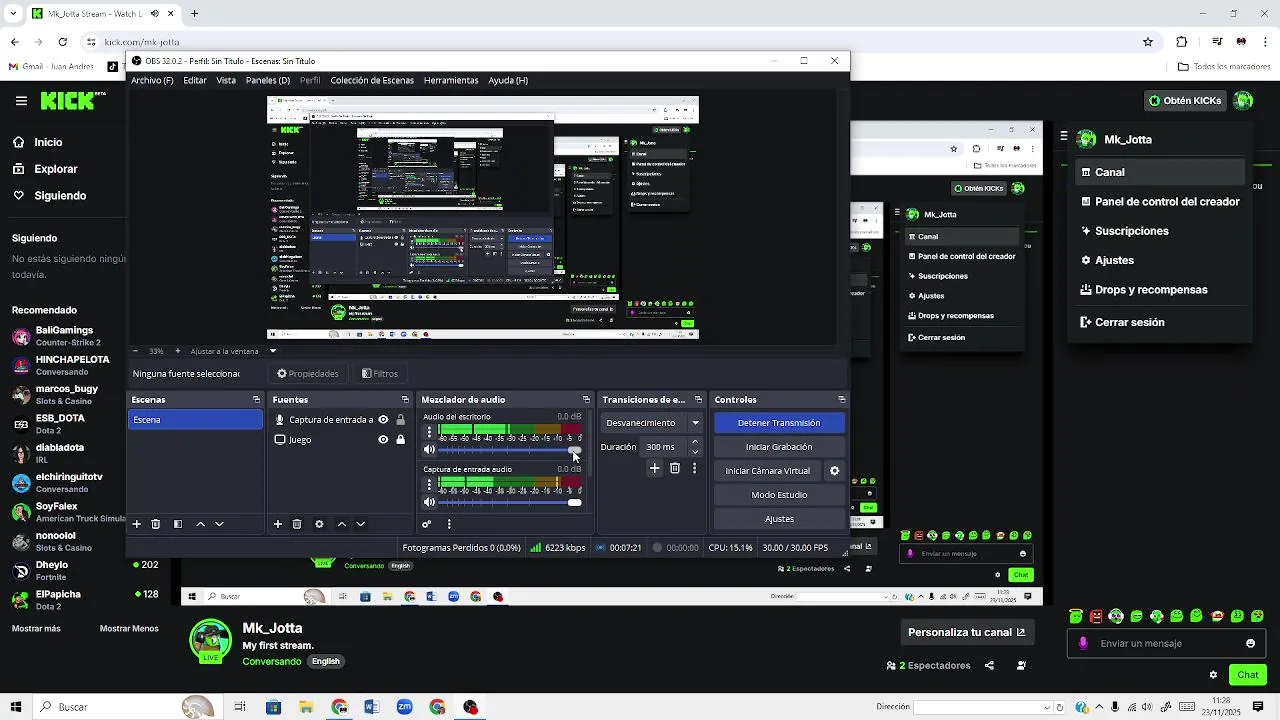This screenshot has height=720, width=1280.
Task: Add a new source in the Fuentes panel
Action: (278, 524)
